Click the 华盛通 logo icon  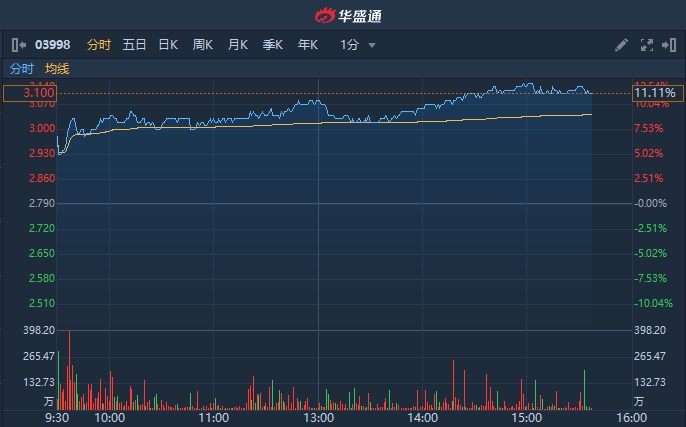[326, 15]
